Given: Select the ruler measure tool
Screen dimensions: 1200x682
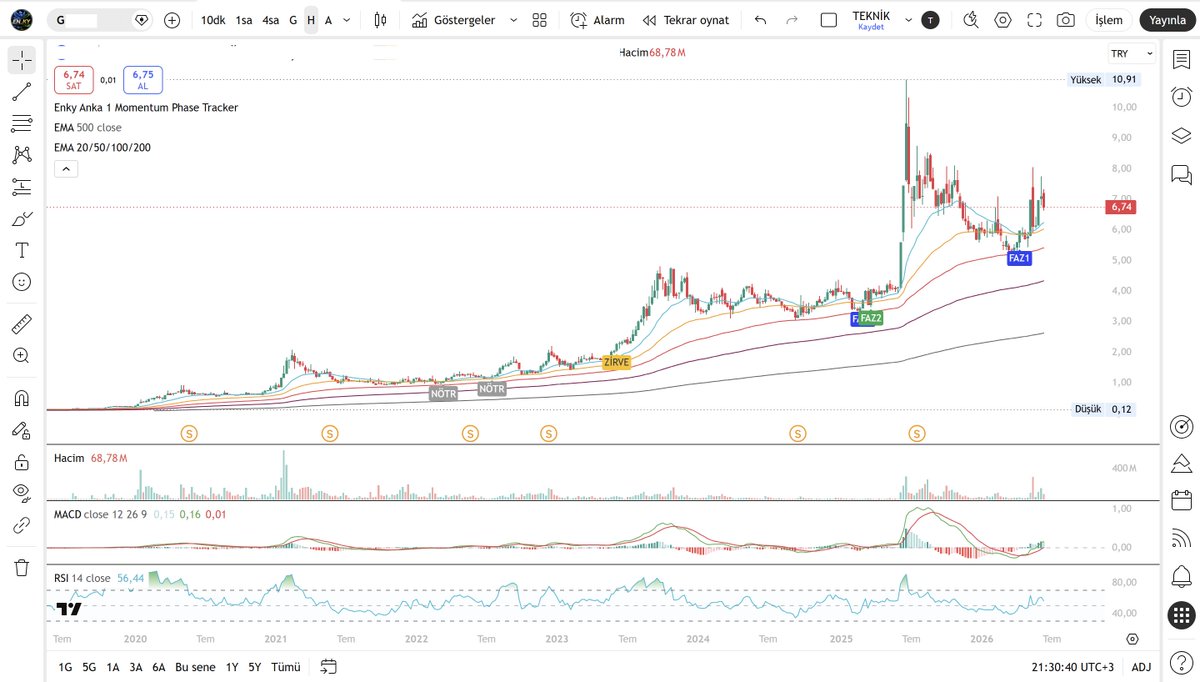Looking at the screenshot, I should [22, 324].
